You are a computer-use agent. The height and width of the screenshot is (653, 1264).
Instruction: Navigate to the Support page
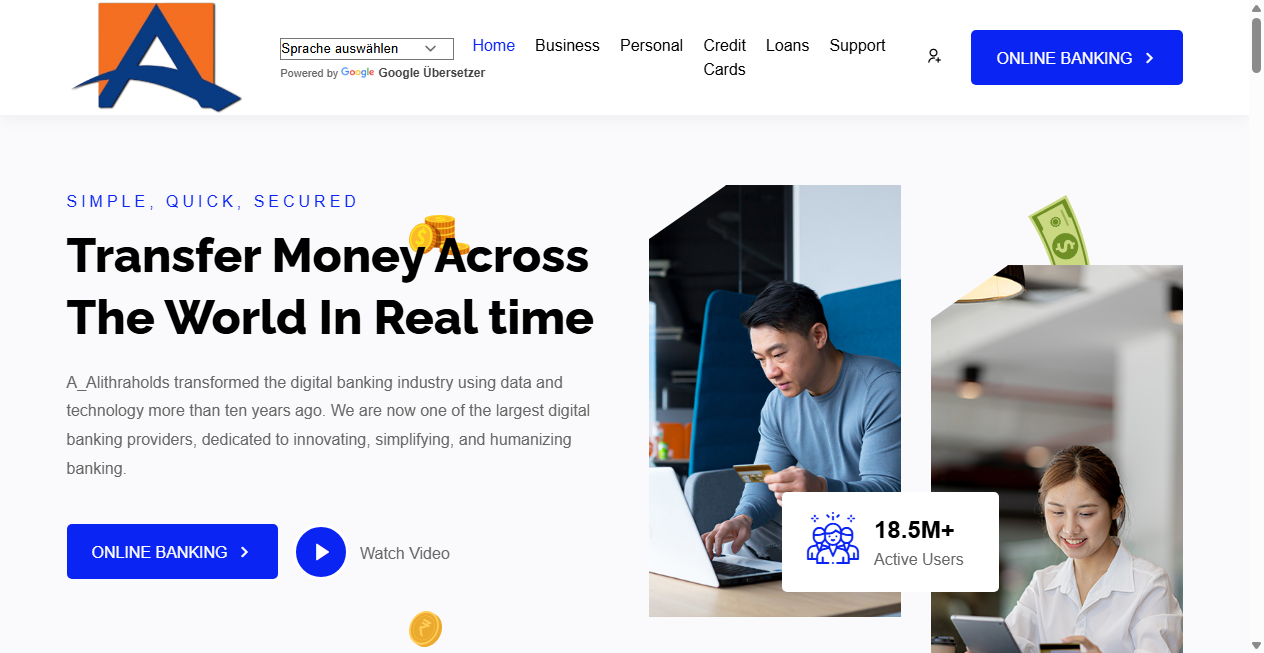pyautogui.click(x=857, y=46)
